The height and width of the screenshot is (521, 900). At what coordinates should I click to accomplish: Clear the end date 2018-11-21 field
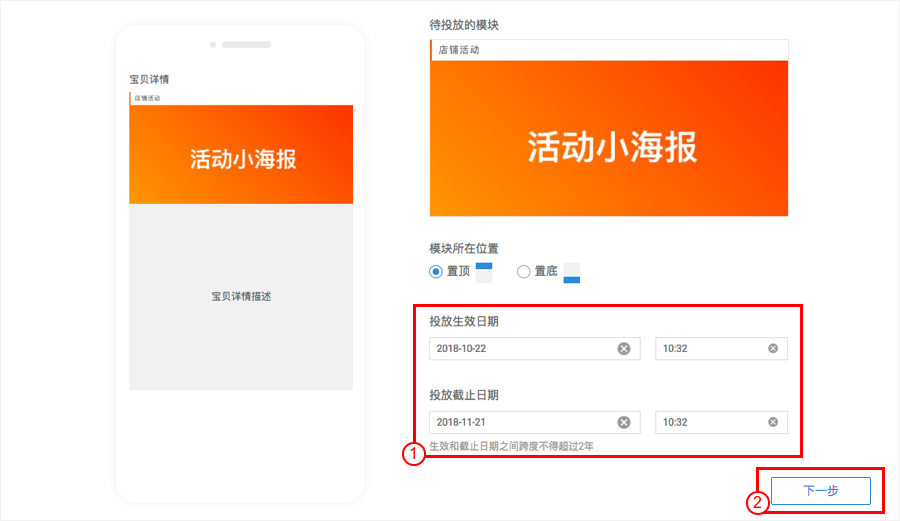(624, 422)
